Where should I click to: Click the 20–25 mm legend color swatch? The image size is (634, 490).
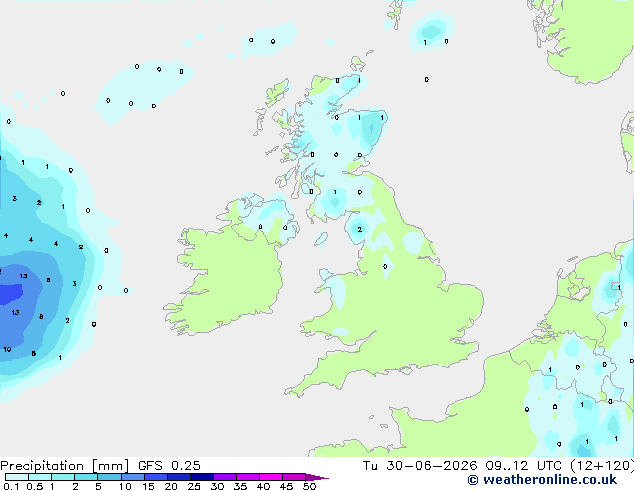(x=178, y=477)
